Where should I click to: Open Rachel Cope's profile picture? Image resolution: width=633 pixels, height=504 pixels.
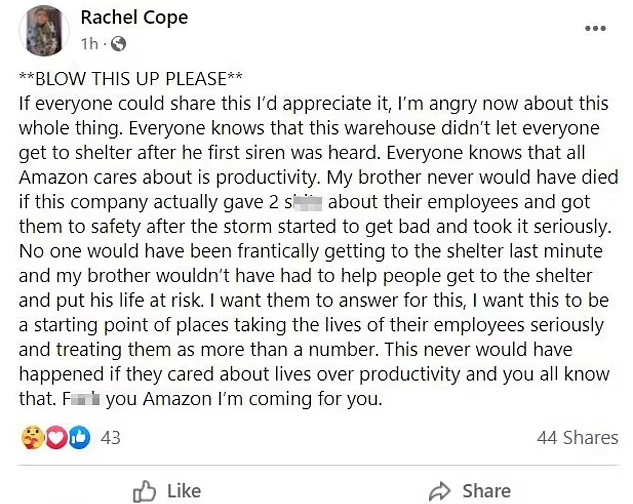coord(44,30)
